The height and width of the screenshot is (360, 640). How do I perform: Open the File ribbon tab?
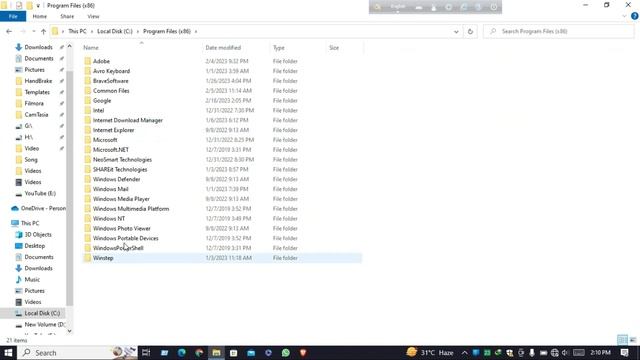tap(13, 16)
